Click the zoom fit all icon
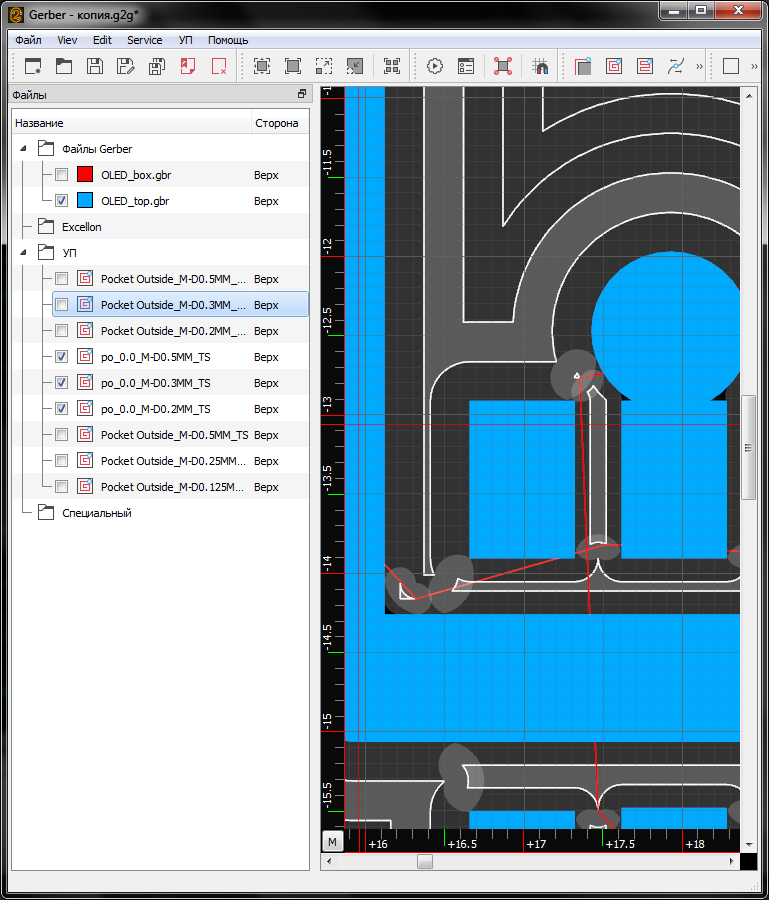Viewport: 769px width, 900px height. [262, 66]
